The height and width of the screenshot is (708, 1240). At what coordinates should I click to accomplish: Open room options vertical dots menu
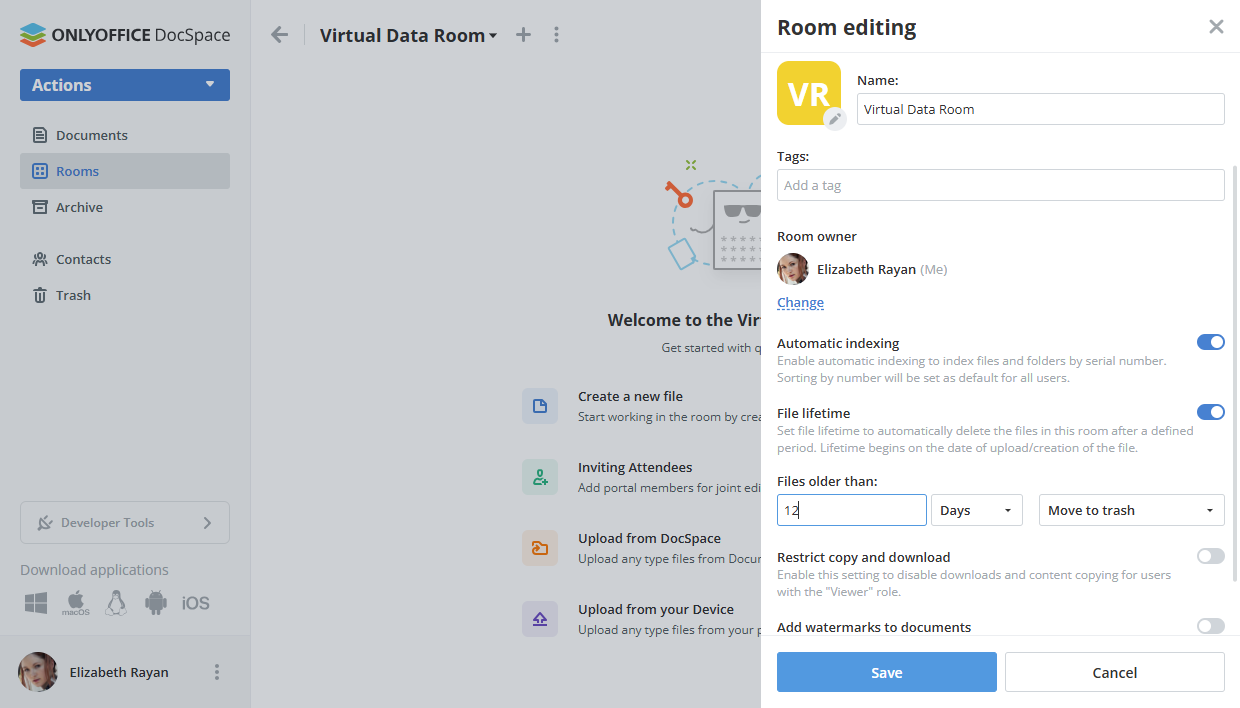(x=557, y=35)
